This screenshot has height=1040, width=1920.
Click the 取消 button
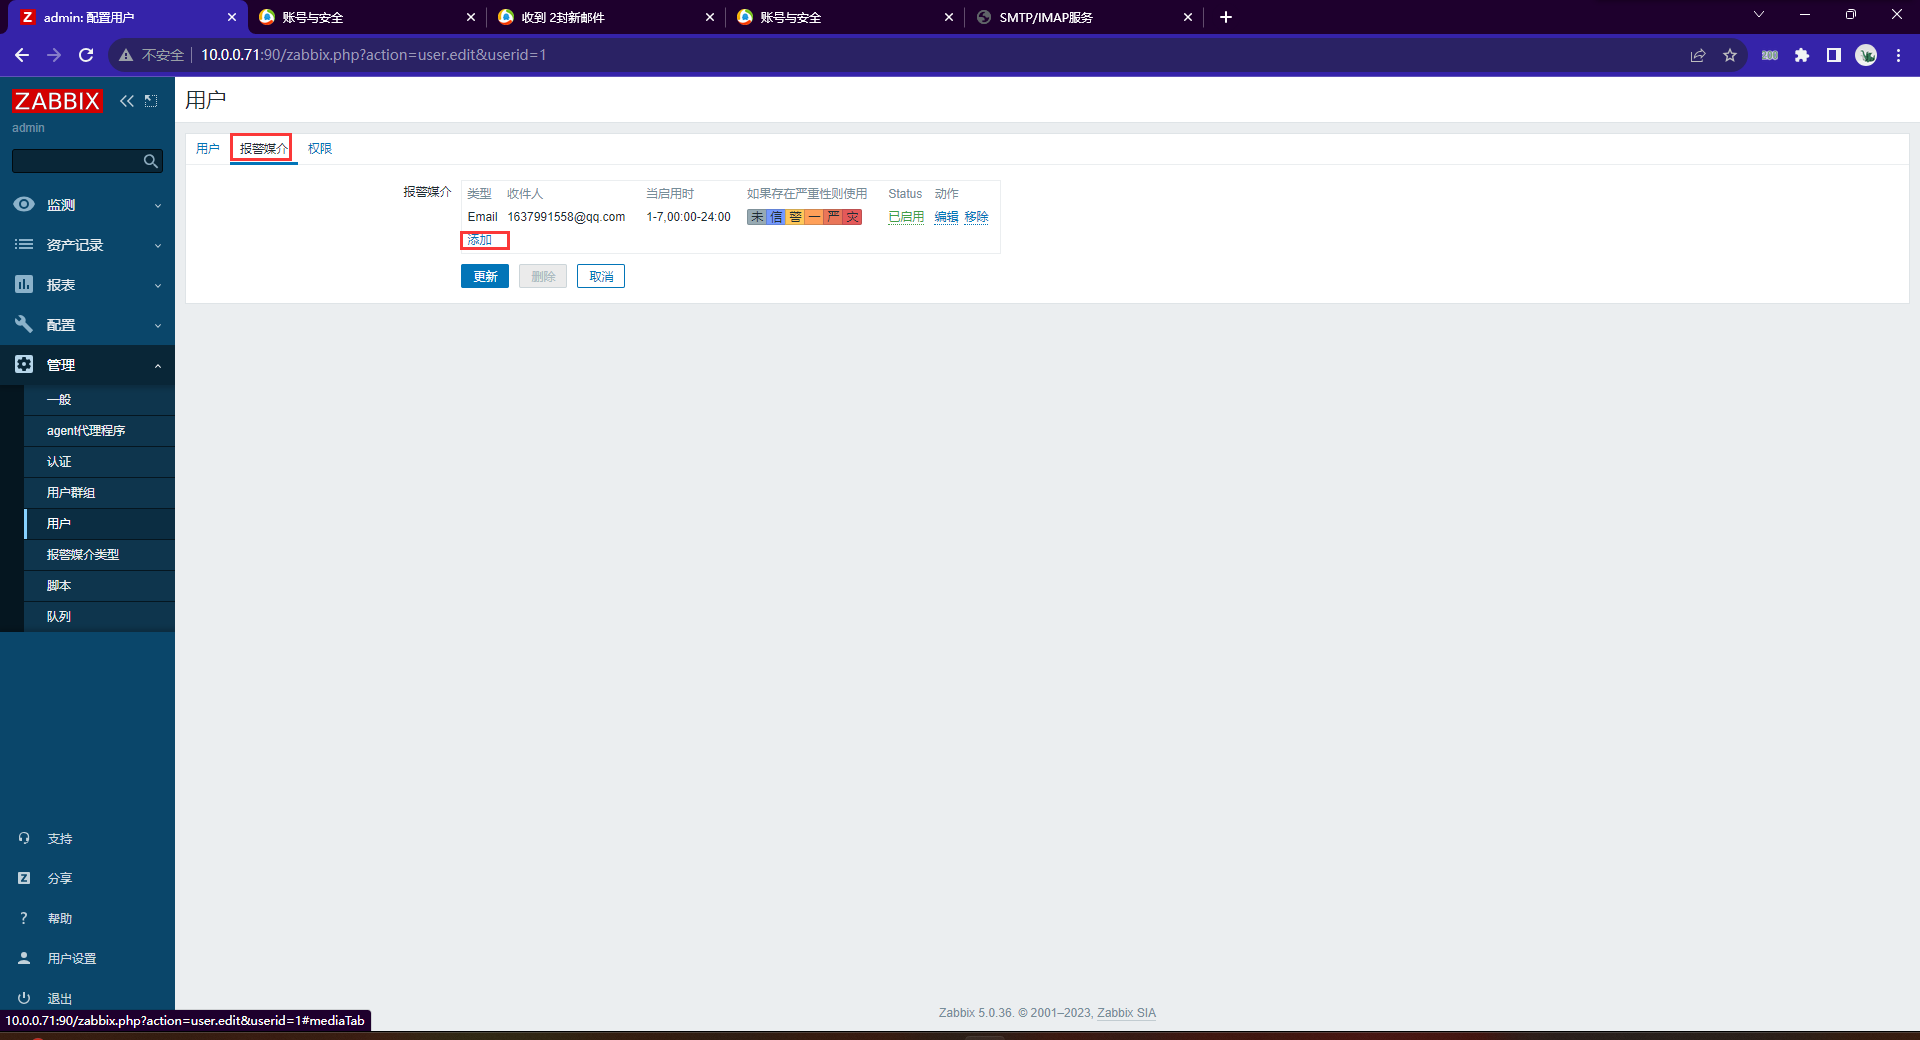[x=601, y=276]
